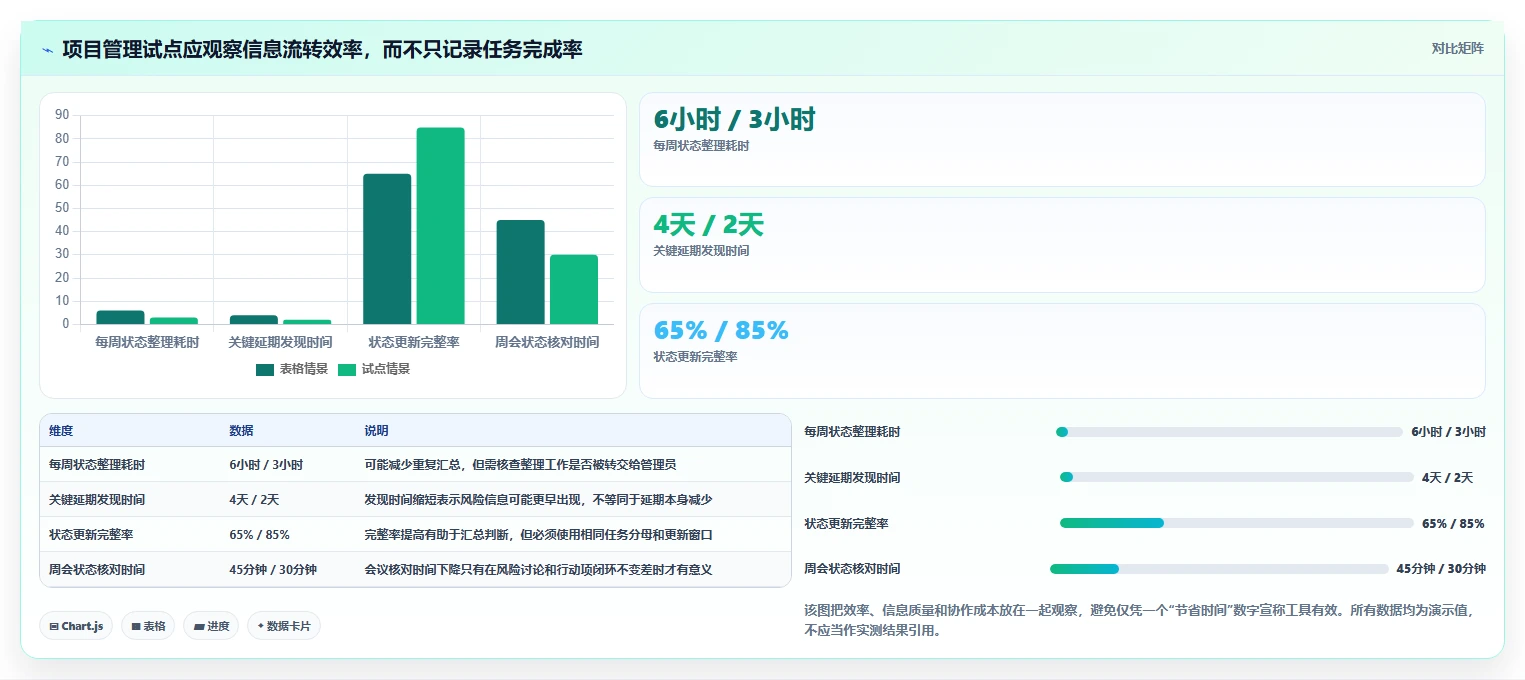Click the 6小时 / 3小时 data card
Image resolution: width=1525 pixels, height=680 pixels.
coord(1062,140)
